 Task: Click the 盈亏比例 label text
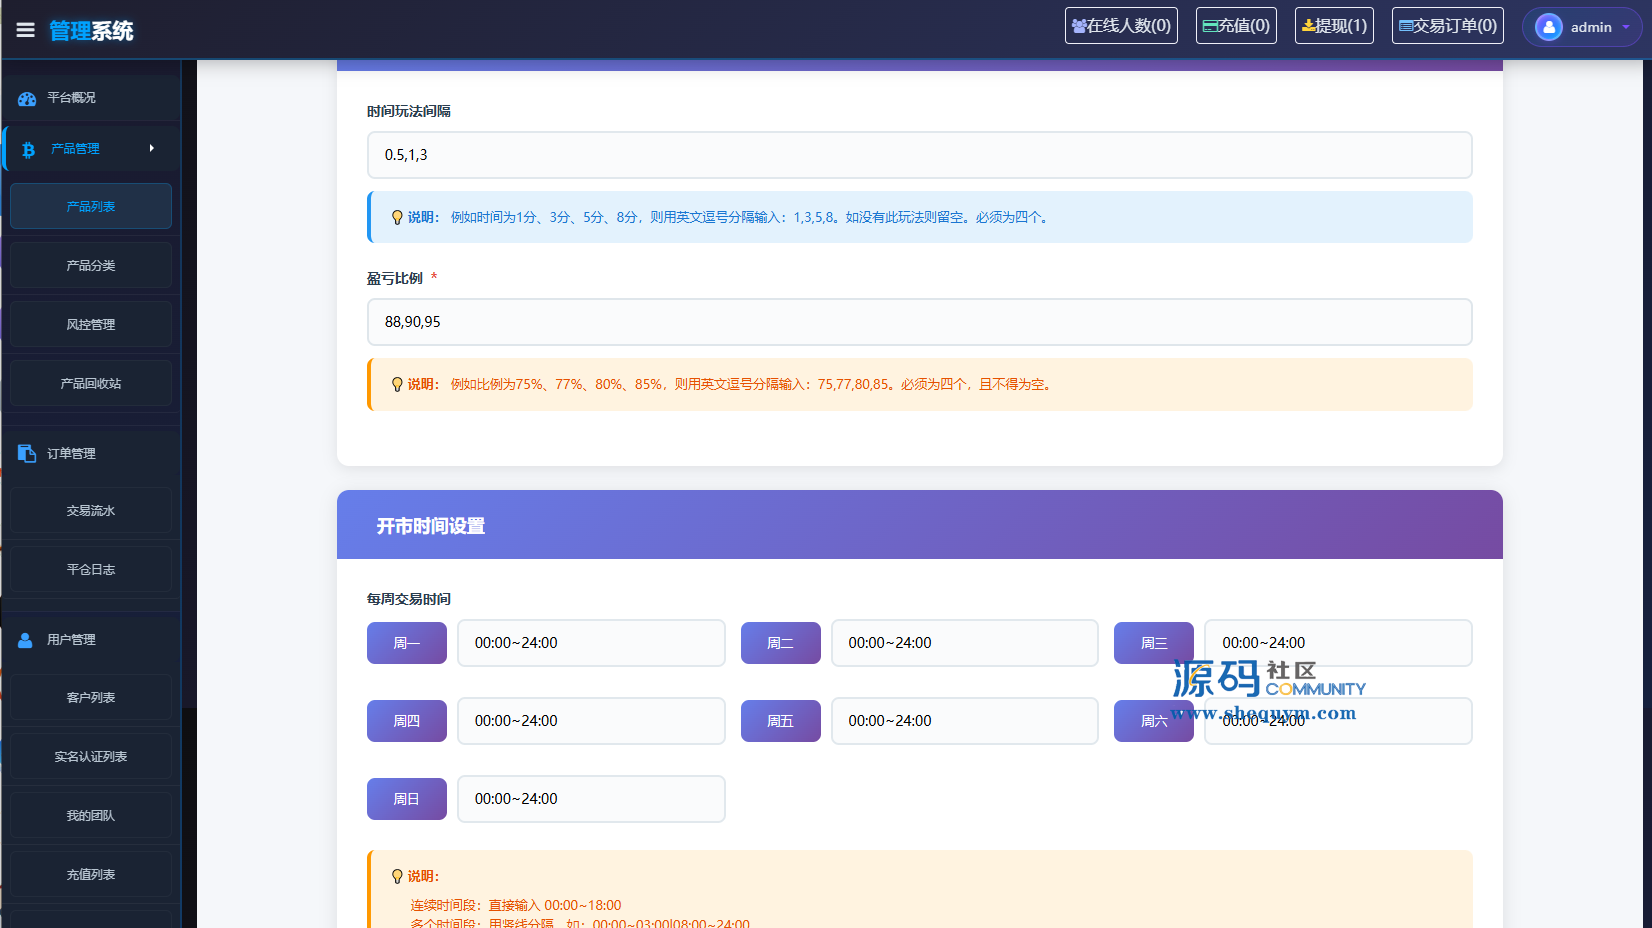(395, 278)
